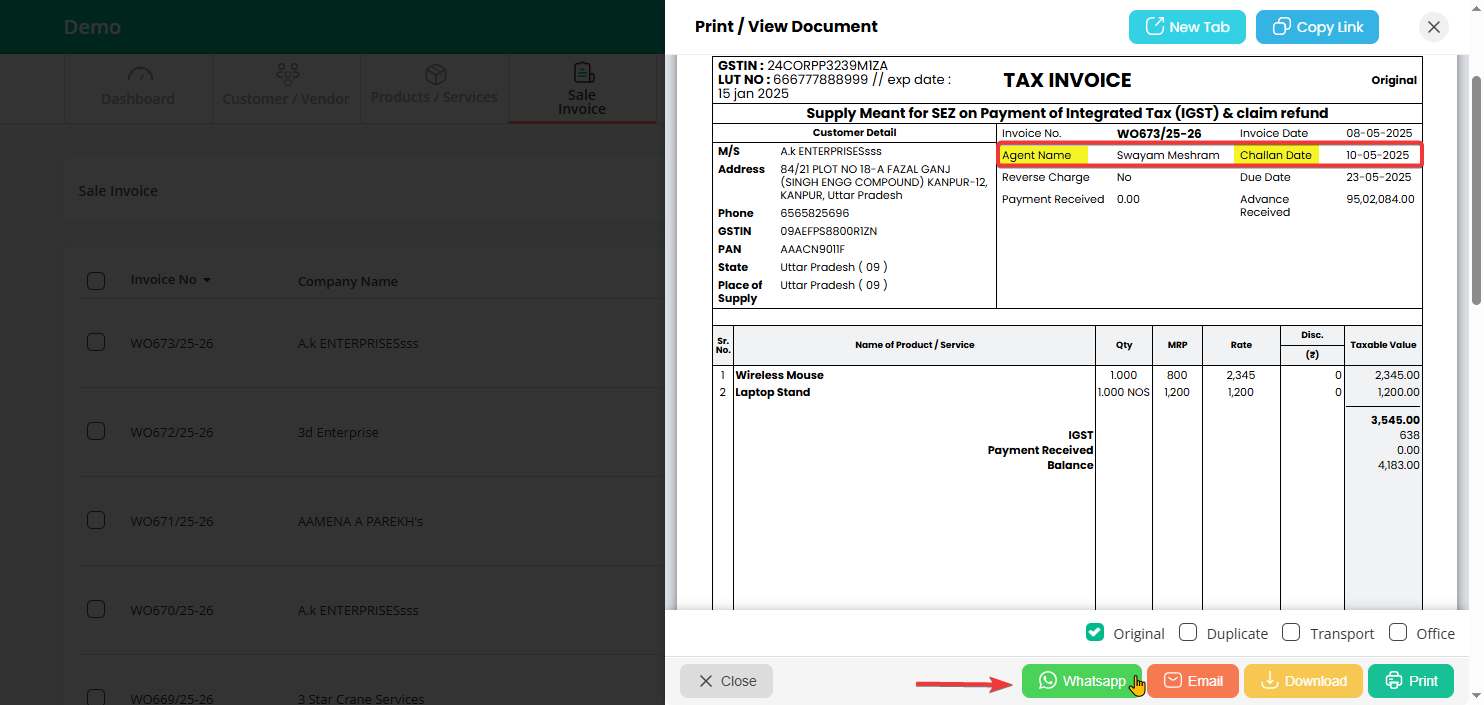
Task: Toggle select-all checkbox in table header
Action: point(96,281)
